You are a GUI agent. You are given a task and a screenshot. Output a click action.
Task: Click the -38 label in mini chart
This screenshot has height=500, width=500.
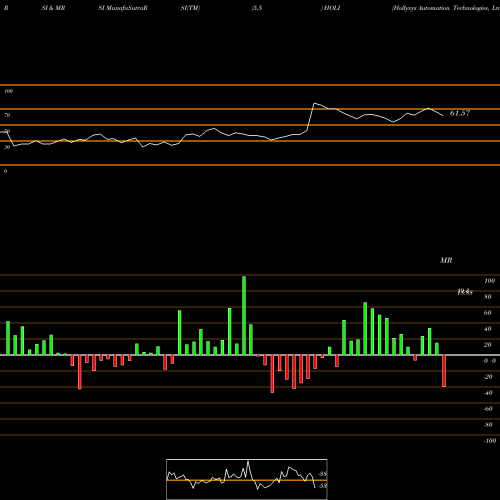click(323, 474)
